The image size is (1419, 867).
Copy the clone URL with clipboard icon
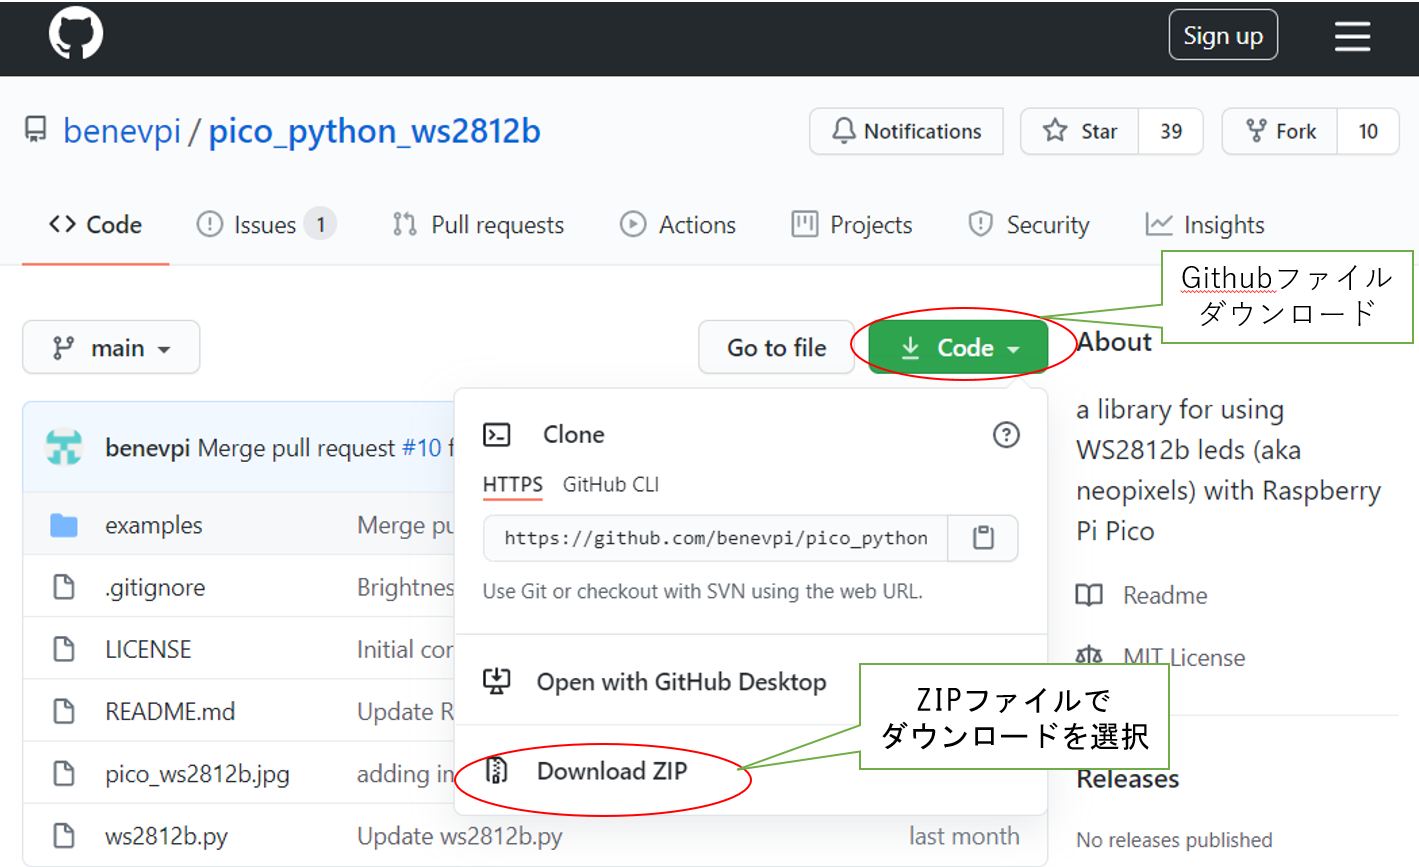(983, 538)
